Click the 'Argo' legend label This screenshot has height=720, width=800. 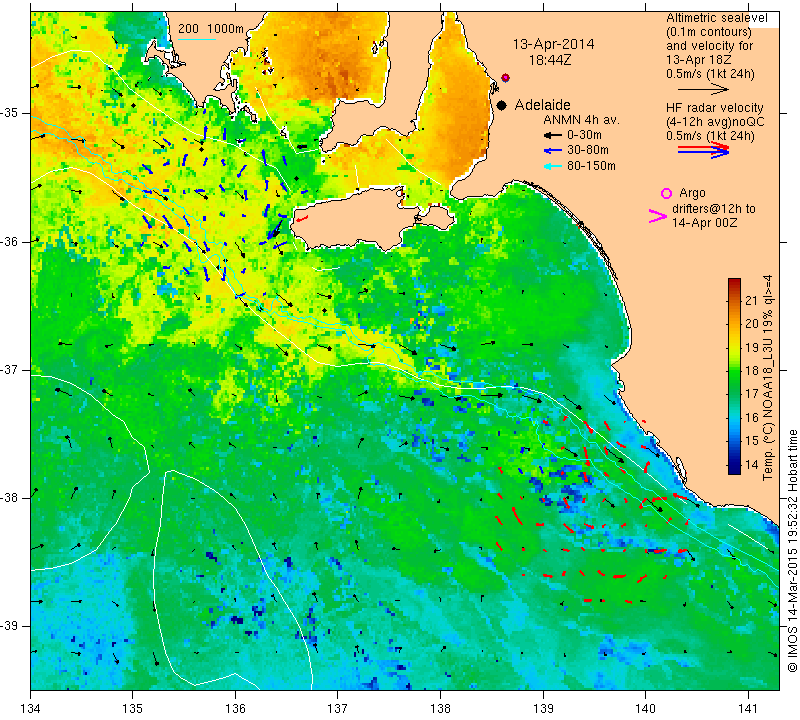point(692,193)
